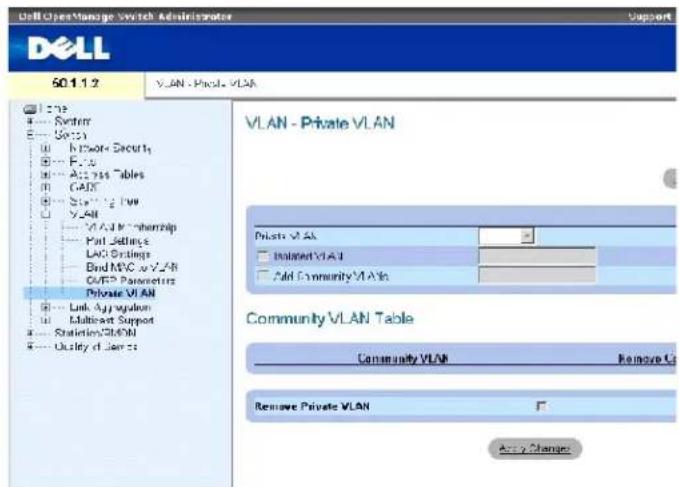Expand the Statistics/RMON node
The width and height of the screenshot is (679, 487).
click(30, 333)
